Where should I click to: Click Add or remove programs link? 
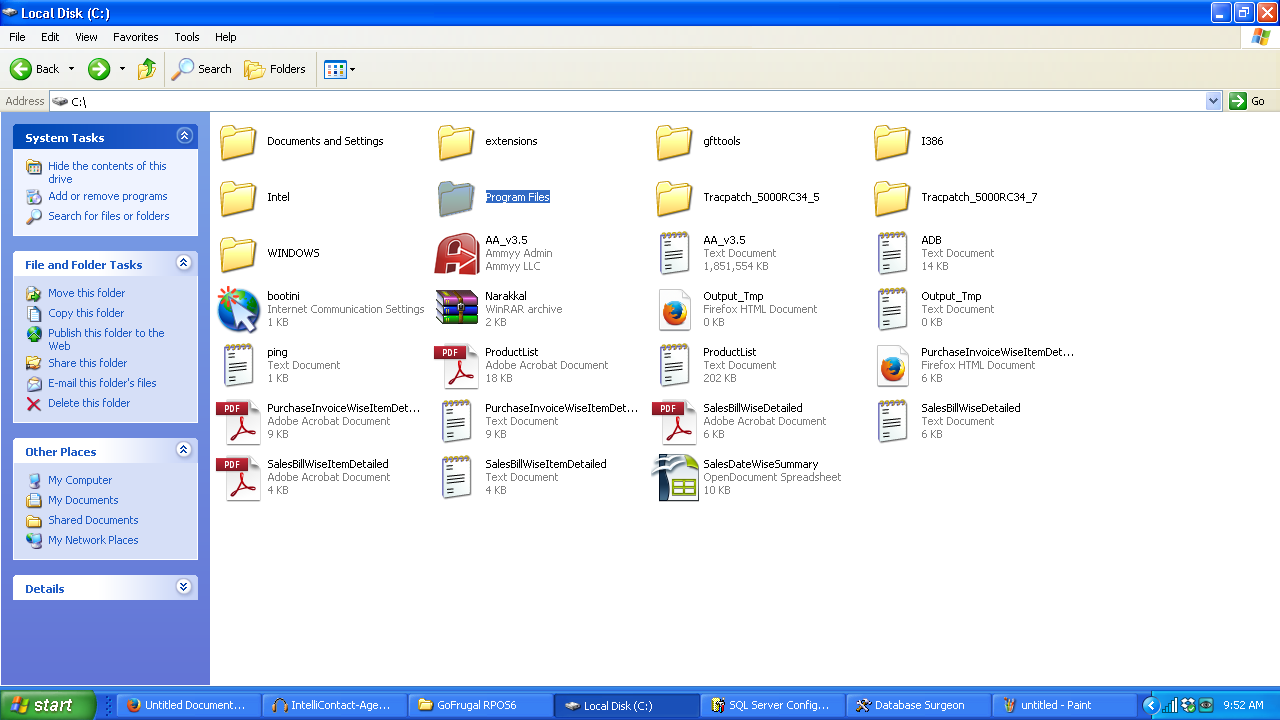[107, 196]
